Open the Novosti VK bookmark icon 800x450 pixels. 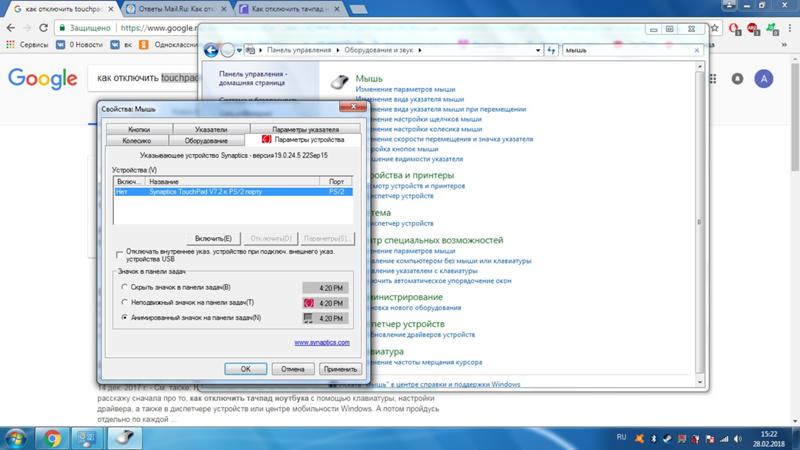pos(60,45)
